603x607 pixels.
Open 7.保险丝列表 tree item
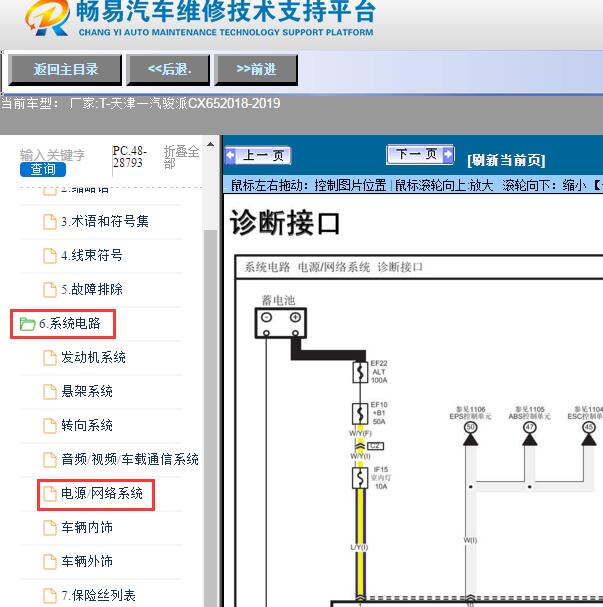98,595
